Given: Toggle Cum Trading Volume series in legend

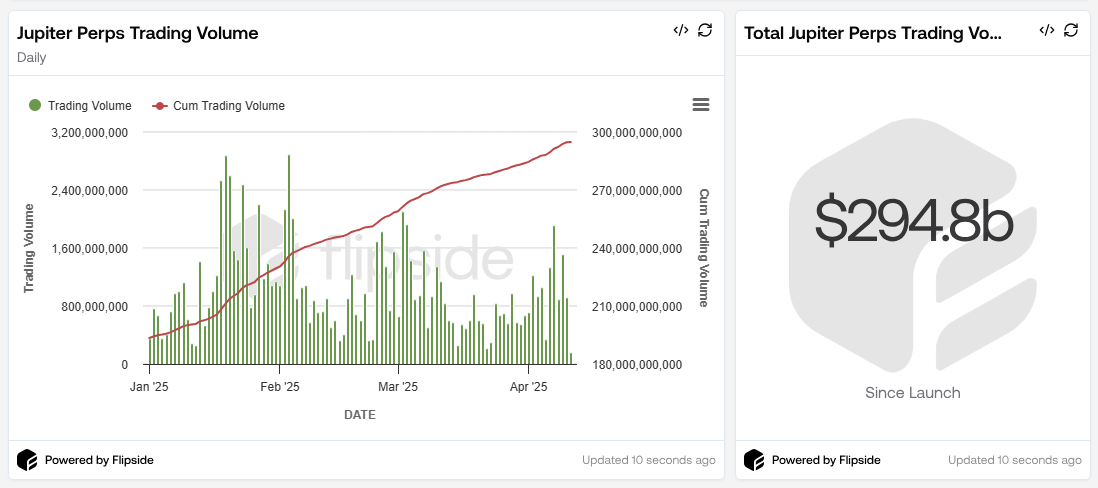Looking at the screenshot, I should pos(228,106).
